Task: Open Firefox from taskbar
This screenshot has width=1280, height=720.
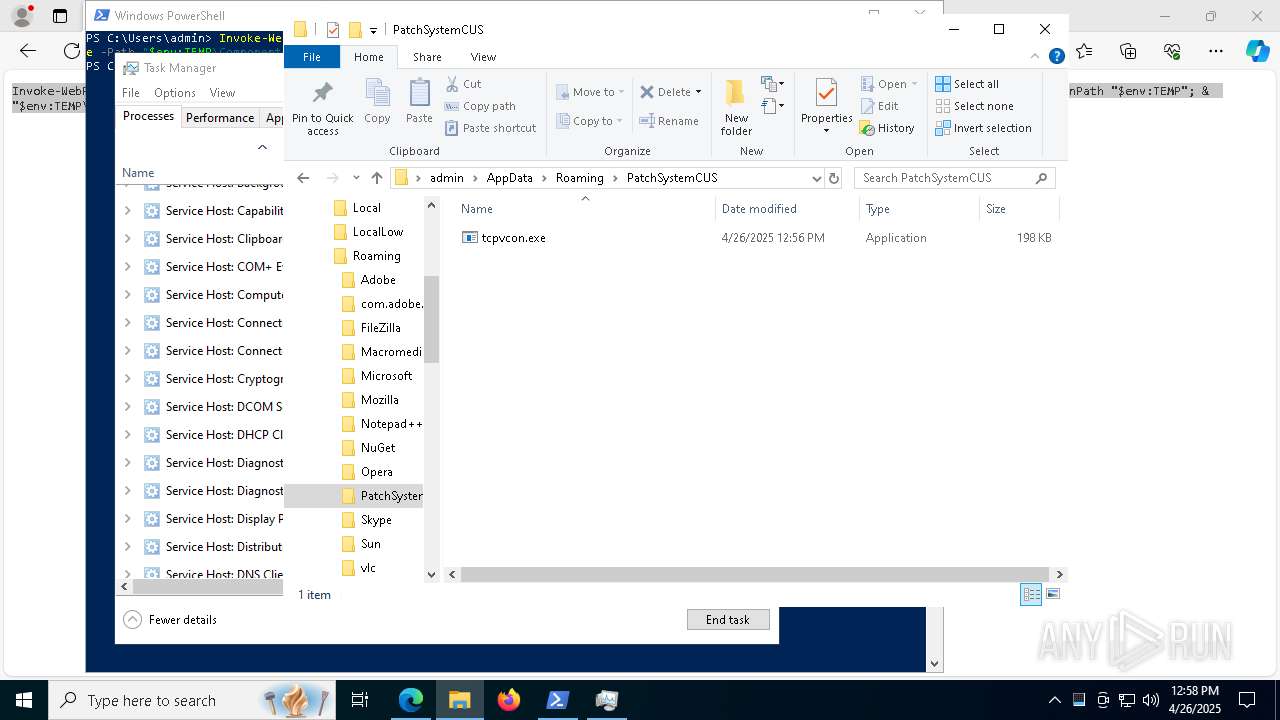Action: (509, 700)
